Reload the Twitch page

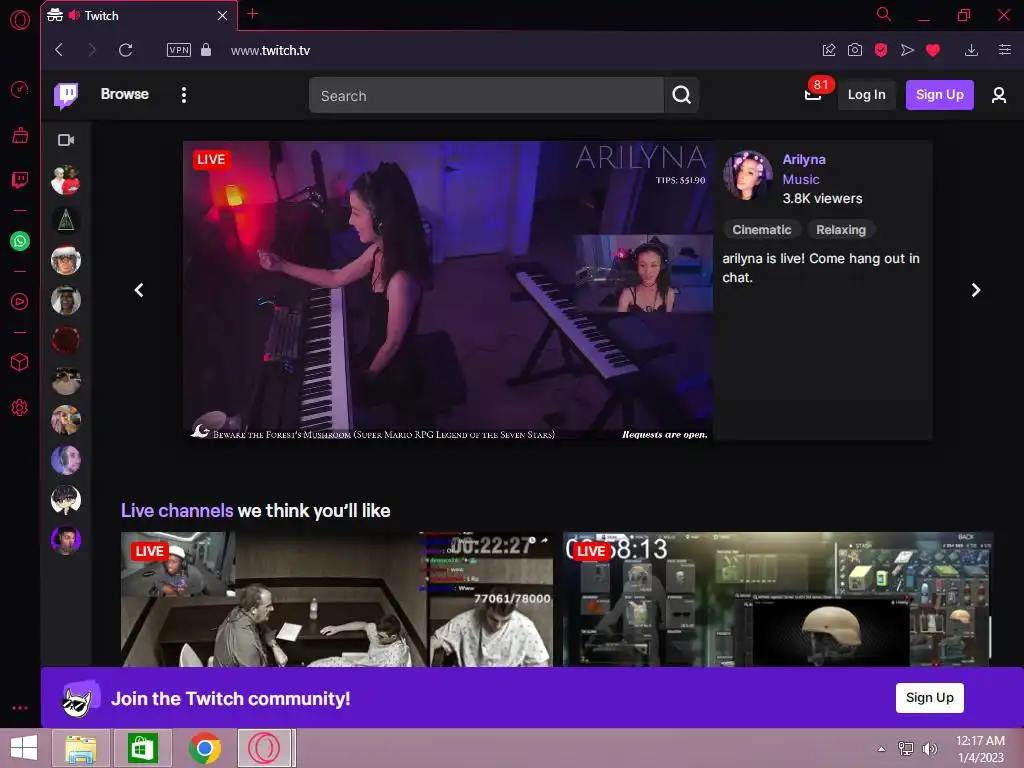click(125, 50)
